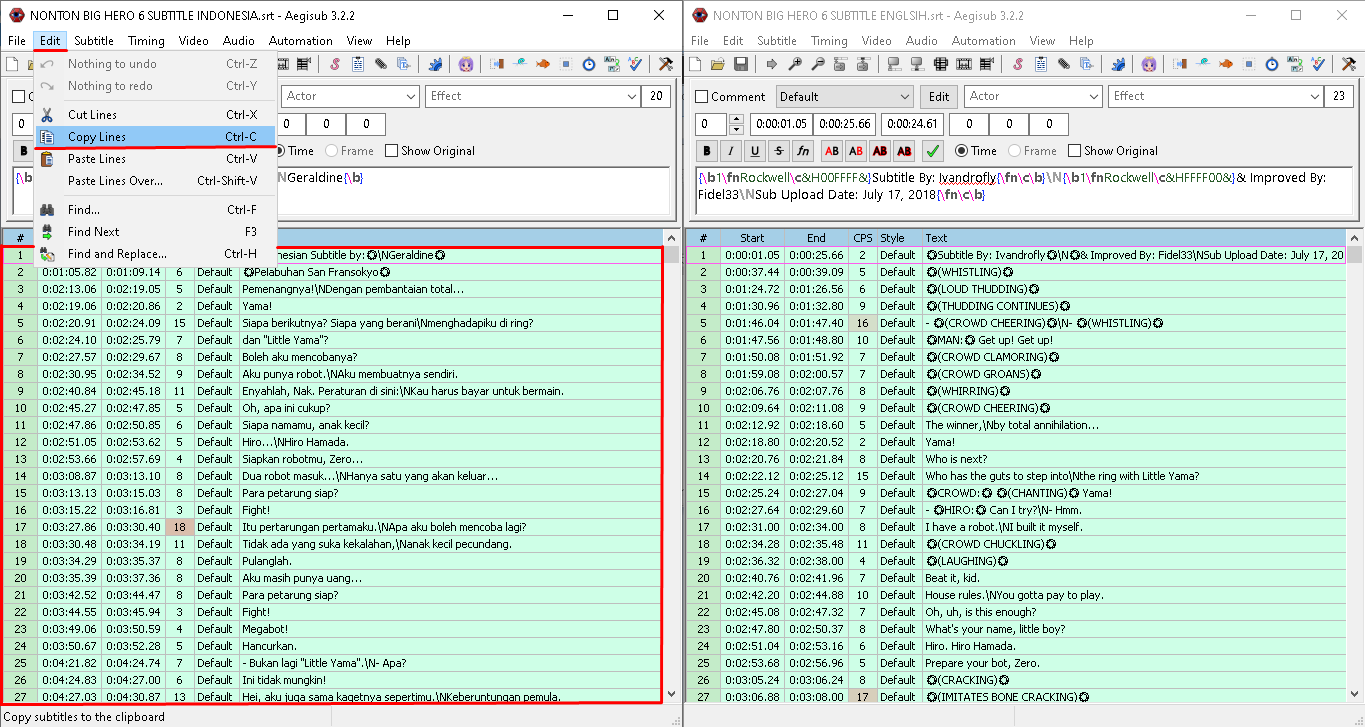This screenshot has width=1365, height=727.
Task: Click style Edit button in English window
Action: (938, 97)
